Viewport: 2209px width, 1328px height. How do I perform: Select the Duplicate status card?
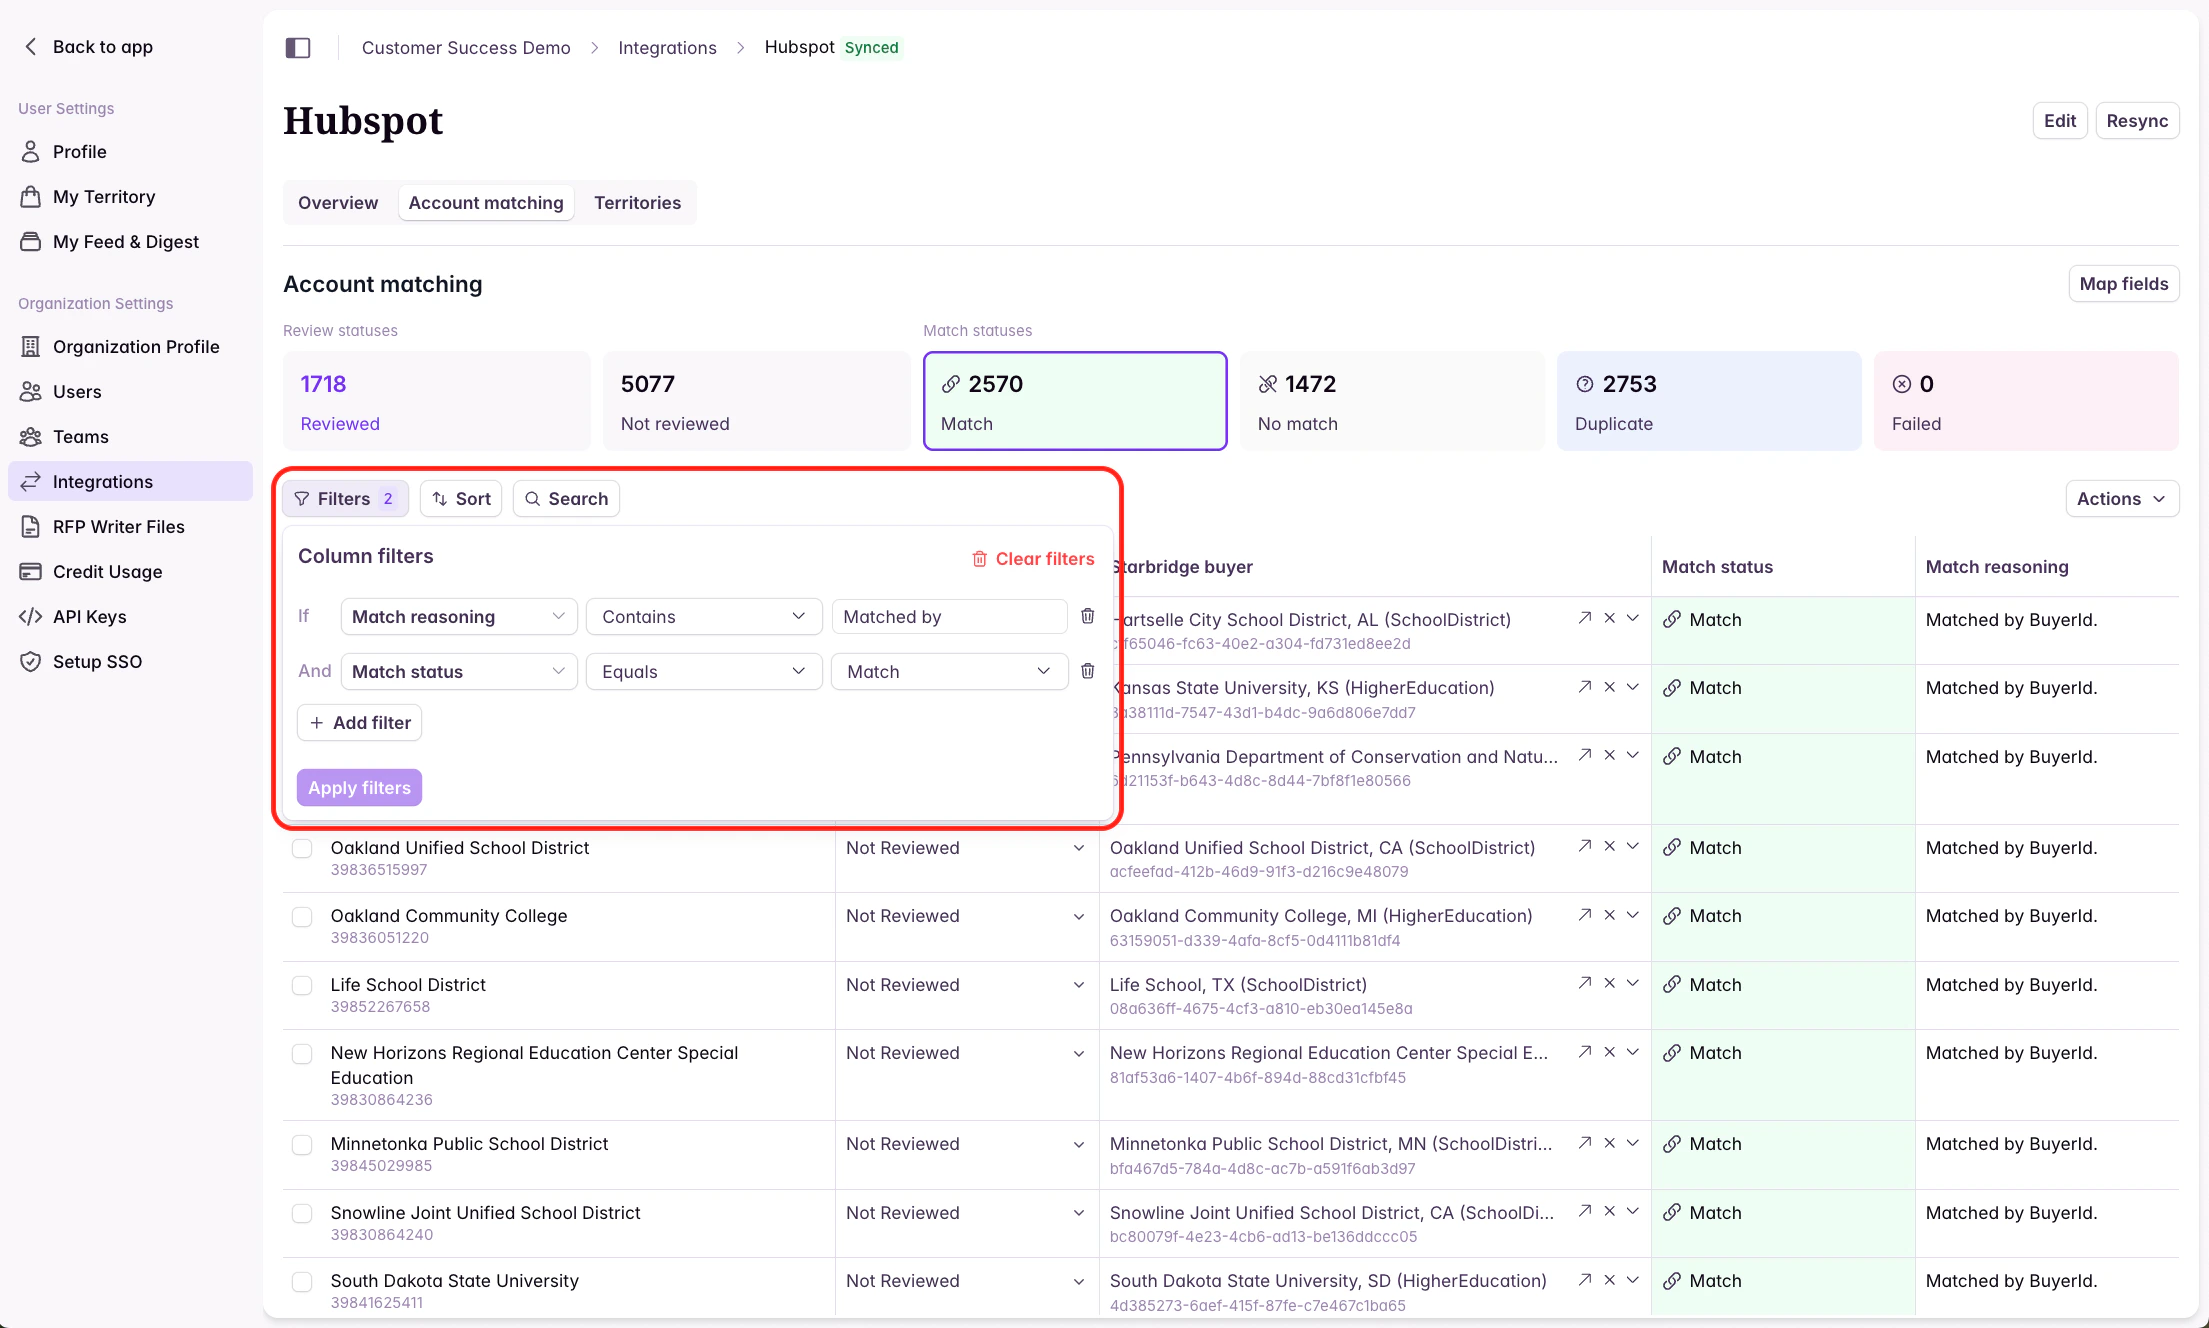1708,401
